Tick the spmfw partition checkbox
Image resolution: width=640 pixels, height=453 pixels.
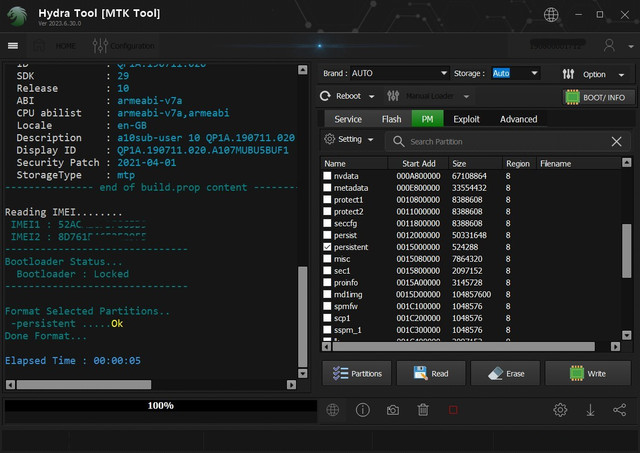[x=327, y=306]
